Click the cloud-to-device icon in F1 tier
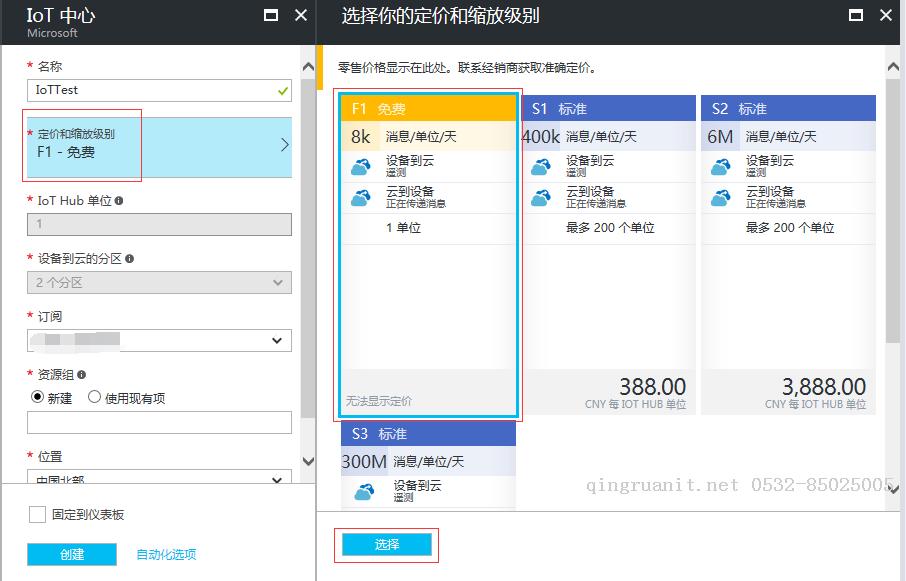This screenshot has width=906, height=581. pyautogui.click(x=359, y=196)
